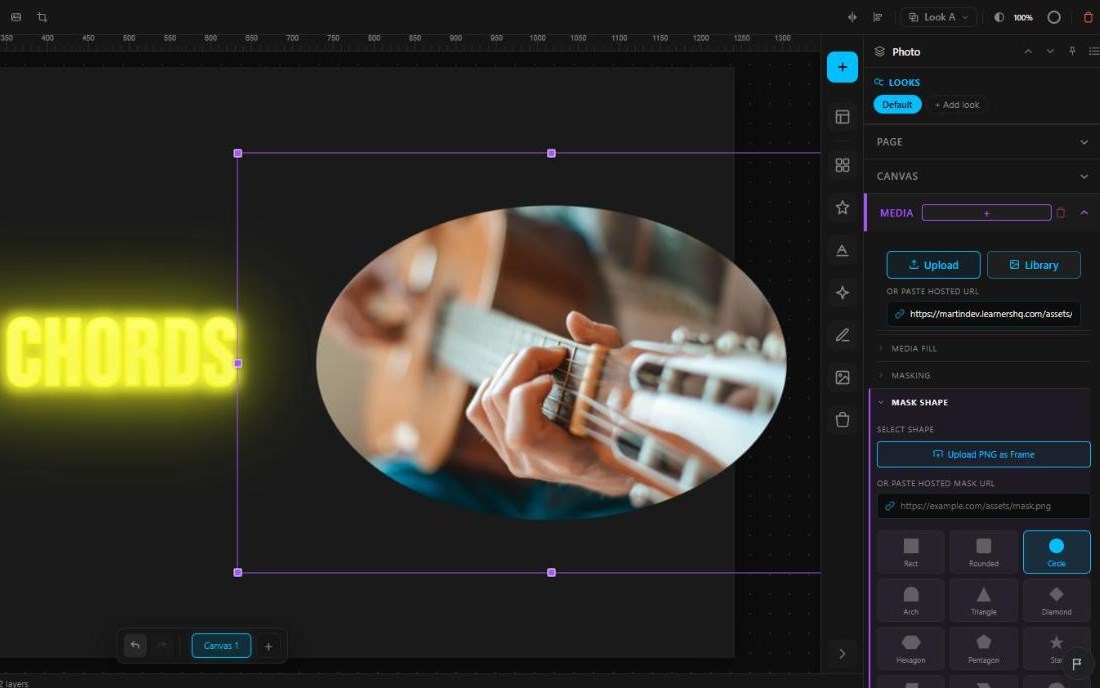Viewport: 1100px width, 688px height.
Task: Choose the Triangle mask shape
Action: tap(984, 600)
